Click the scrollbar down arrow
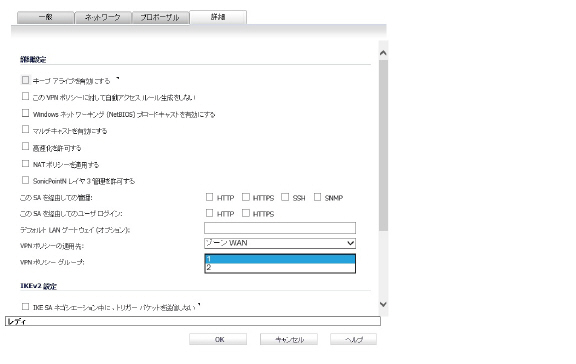The width and height of the screenshot is (576, 364). (x=383, y=304)
